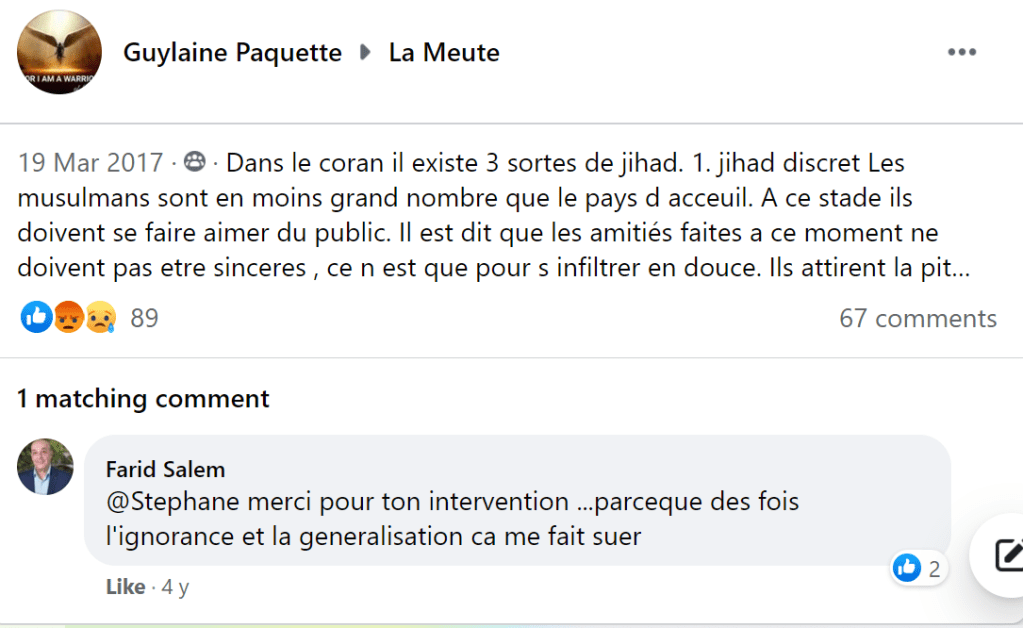
Task: Click the angry face reaction icon
Action: tap(68, 318)
